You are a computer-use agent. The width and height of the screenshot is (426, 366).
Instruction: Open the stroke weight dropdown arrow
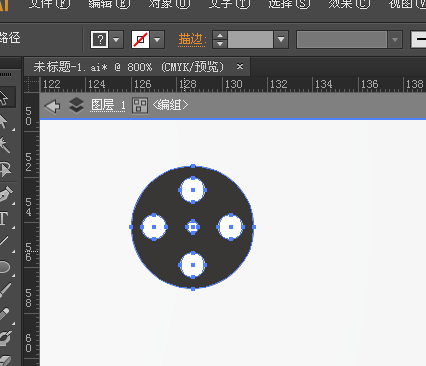point(281,40)
